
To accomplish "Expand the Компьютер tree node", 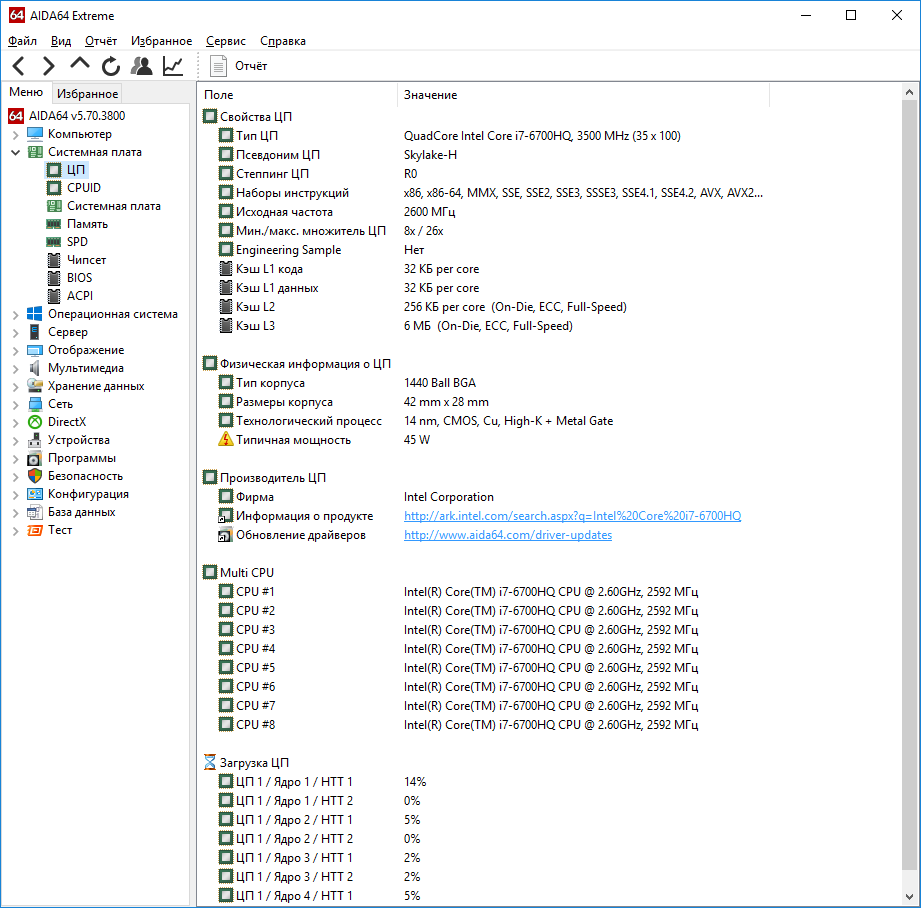I will coord(16,134).
